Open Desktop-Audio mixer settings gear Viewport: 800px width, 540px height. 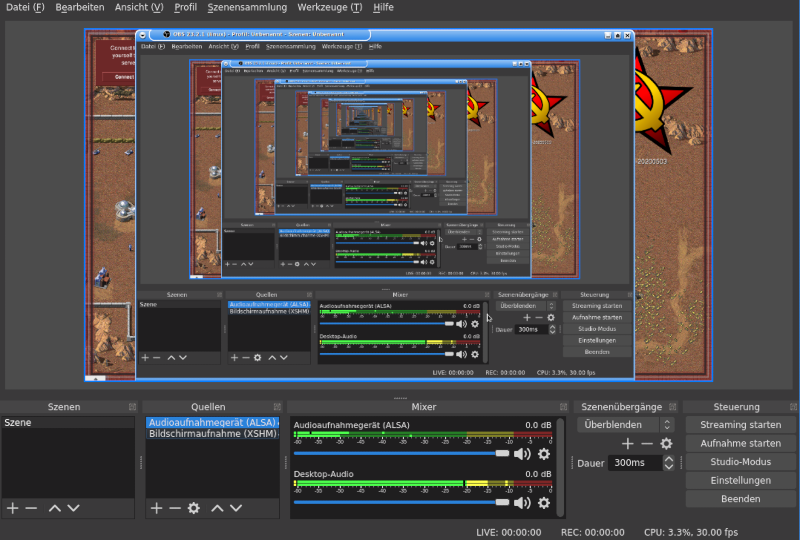pyautogui.click(x=544, y=503)
